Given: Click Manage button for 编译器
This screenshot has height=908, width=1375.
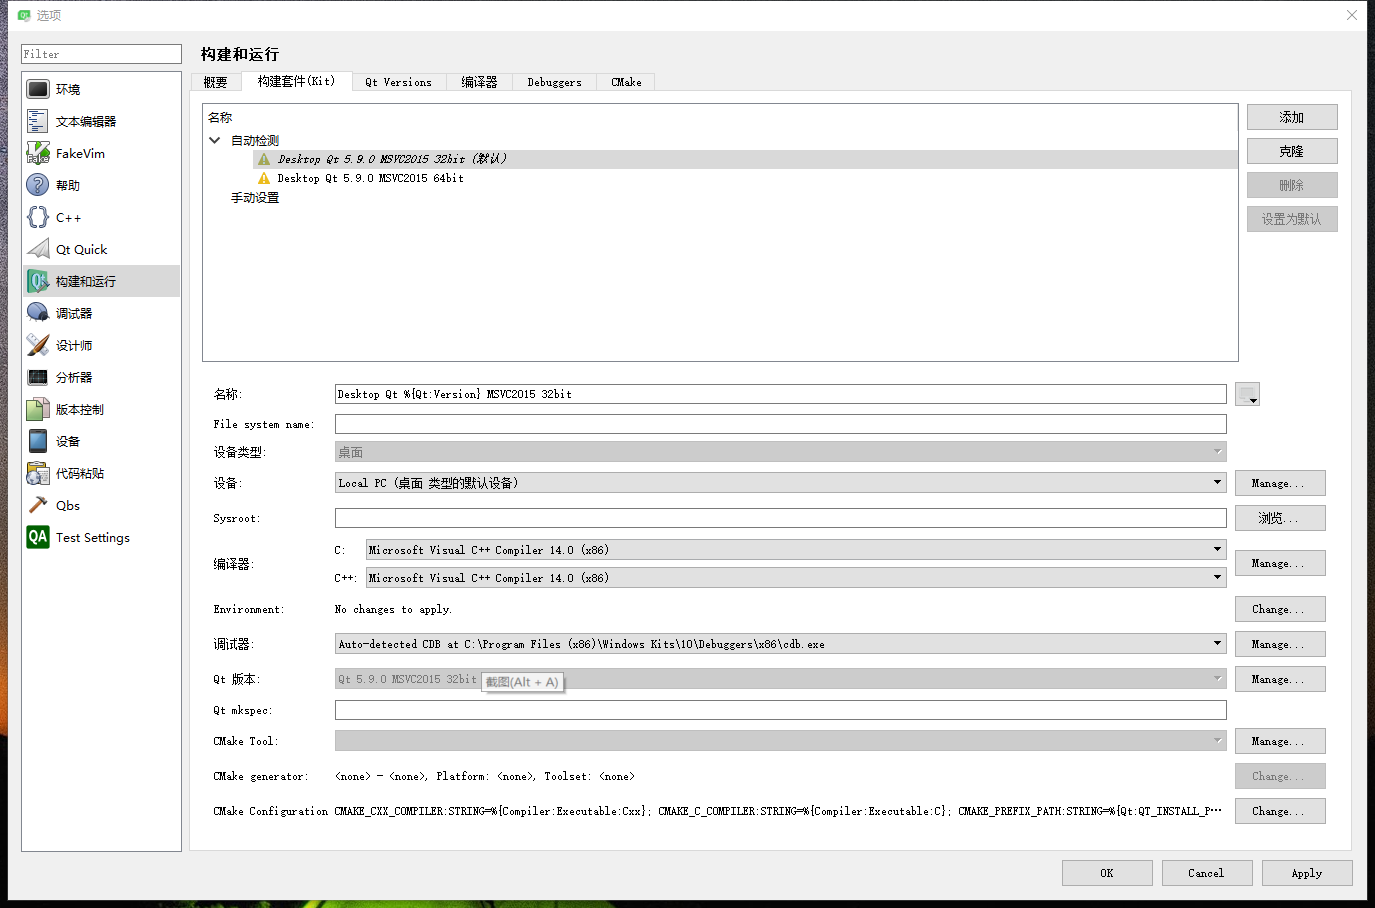Looking at the screenshot, I should pos(1280,563).
